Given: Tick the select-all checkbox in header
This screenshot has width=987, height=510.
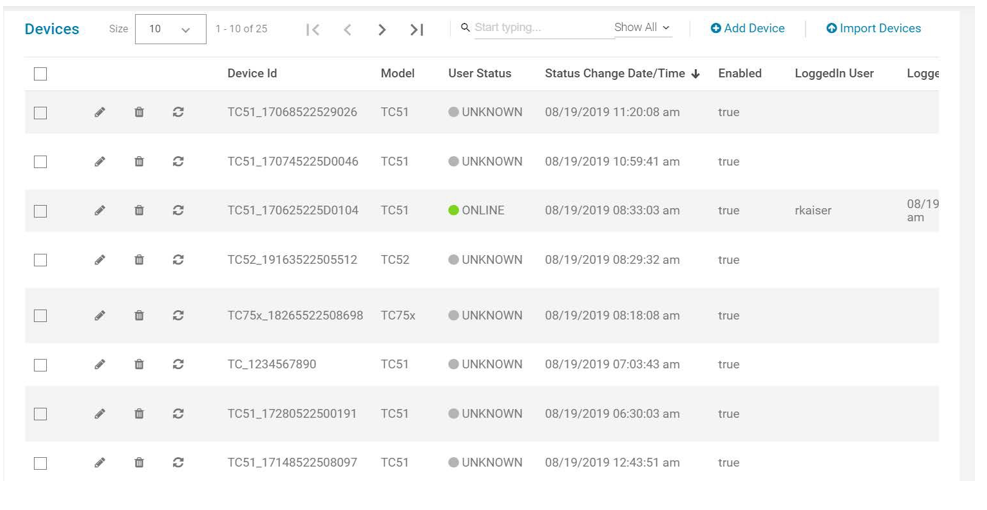Looking at the screenshot, I should click(40, 74).
